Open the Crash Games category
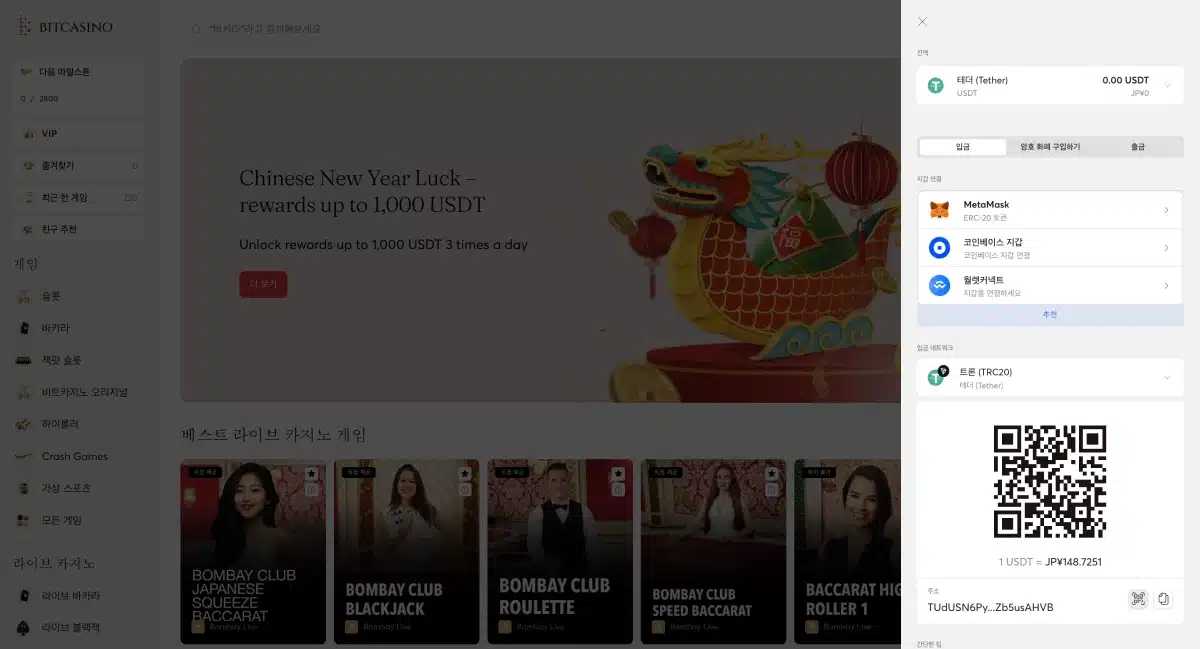1200x649 pixels. click(74, 456)
